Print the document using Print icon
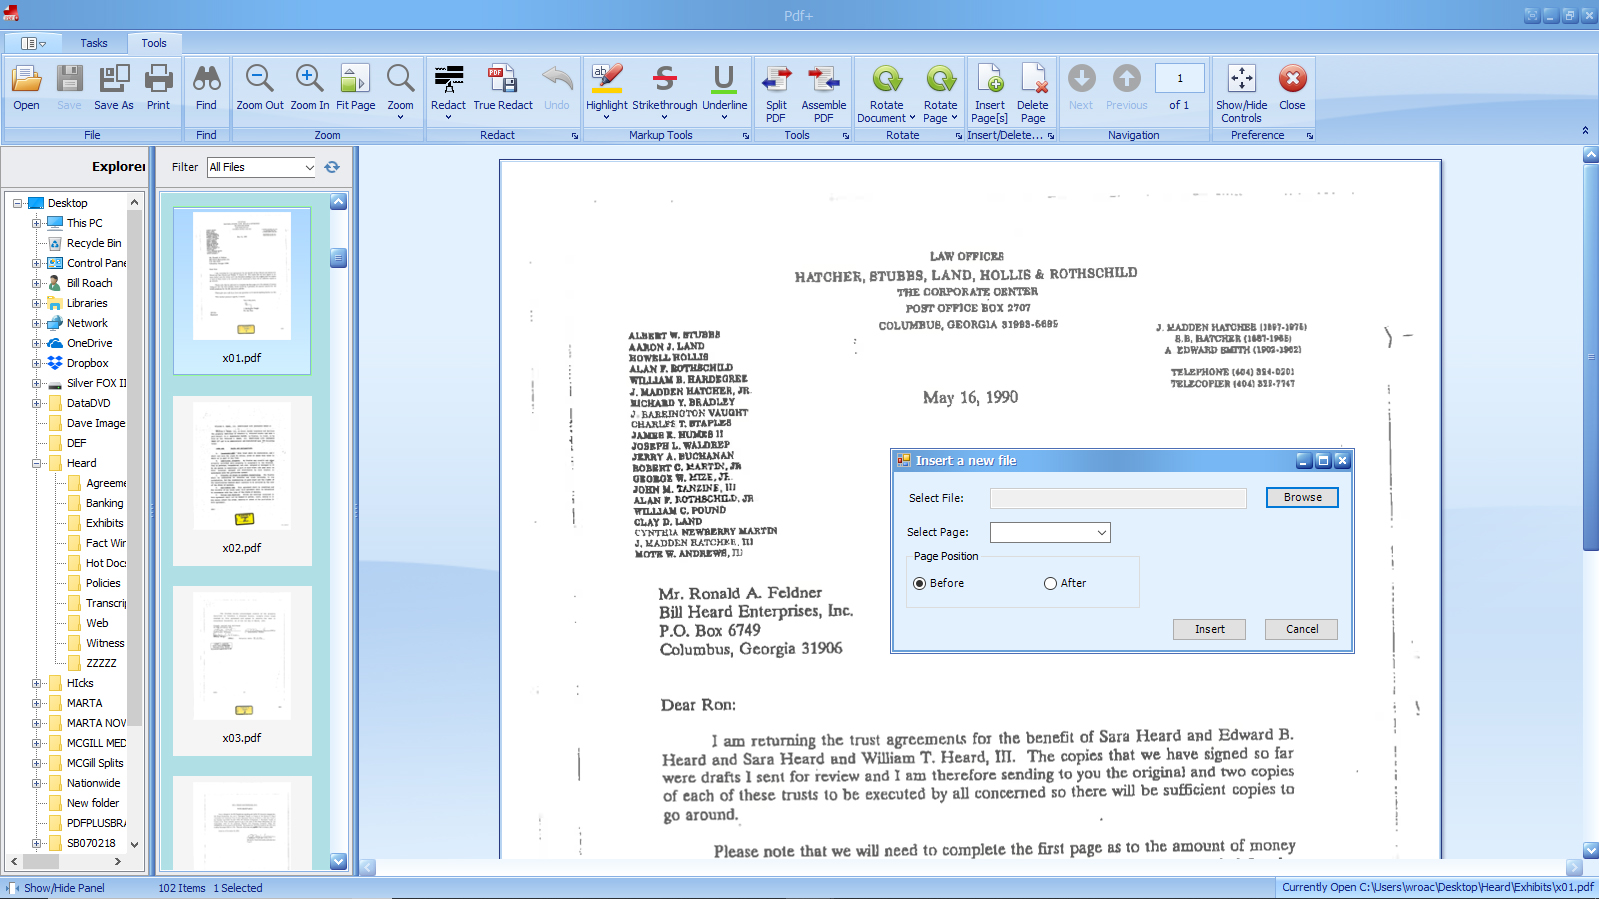The image size is (1599, 899). pyautogui.click(x=159, y=87)
